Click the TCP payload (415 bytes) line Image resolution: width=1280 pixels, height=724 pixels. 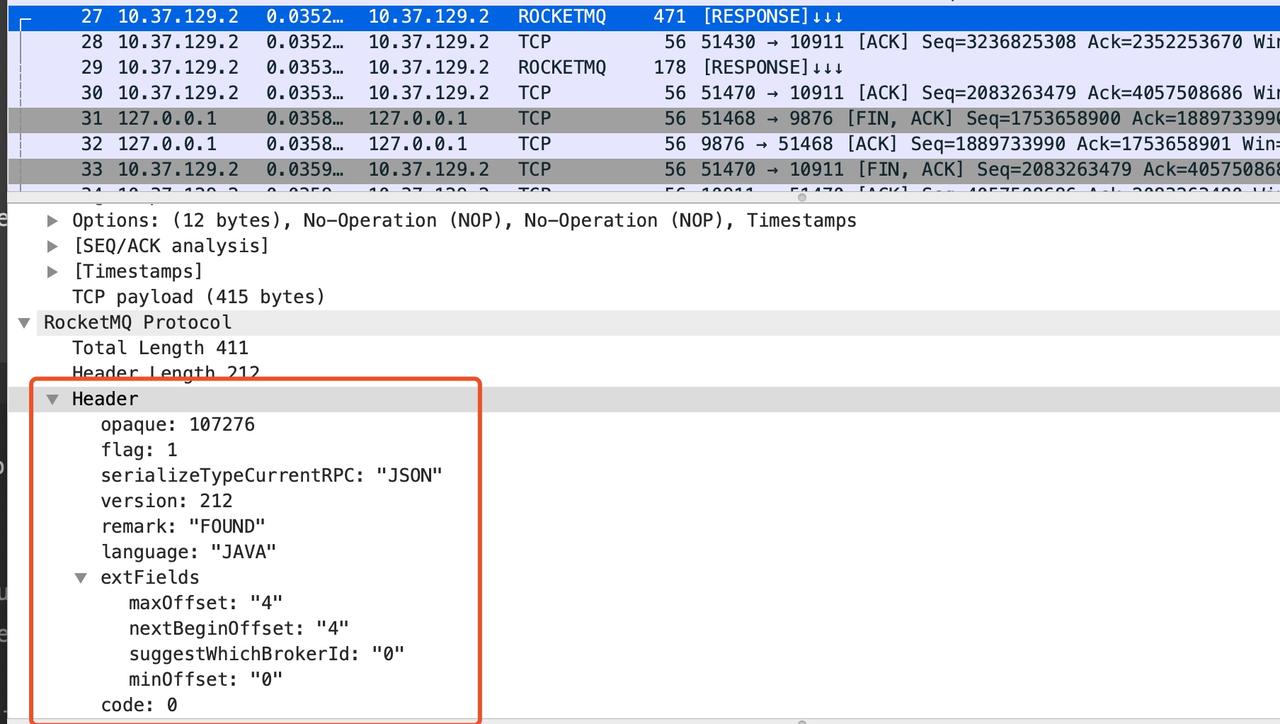[198, 297]
